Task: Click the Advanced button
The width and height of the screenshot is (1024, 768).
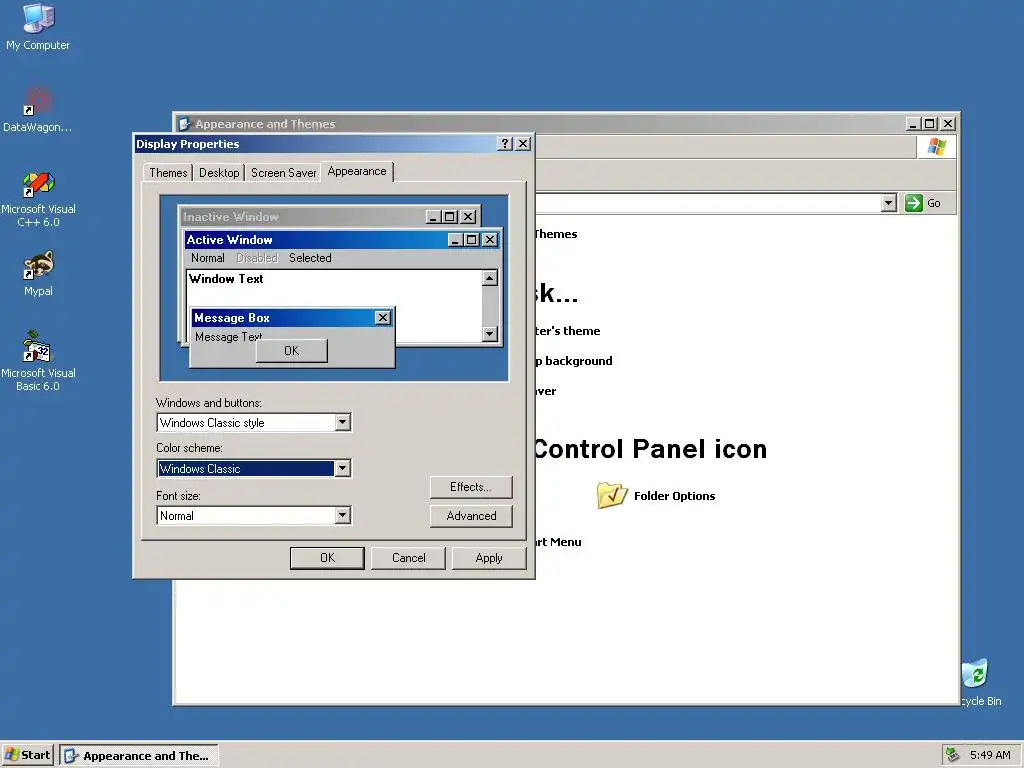Action: pos(471,516)
